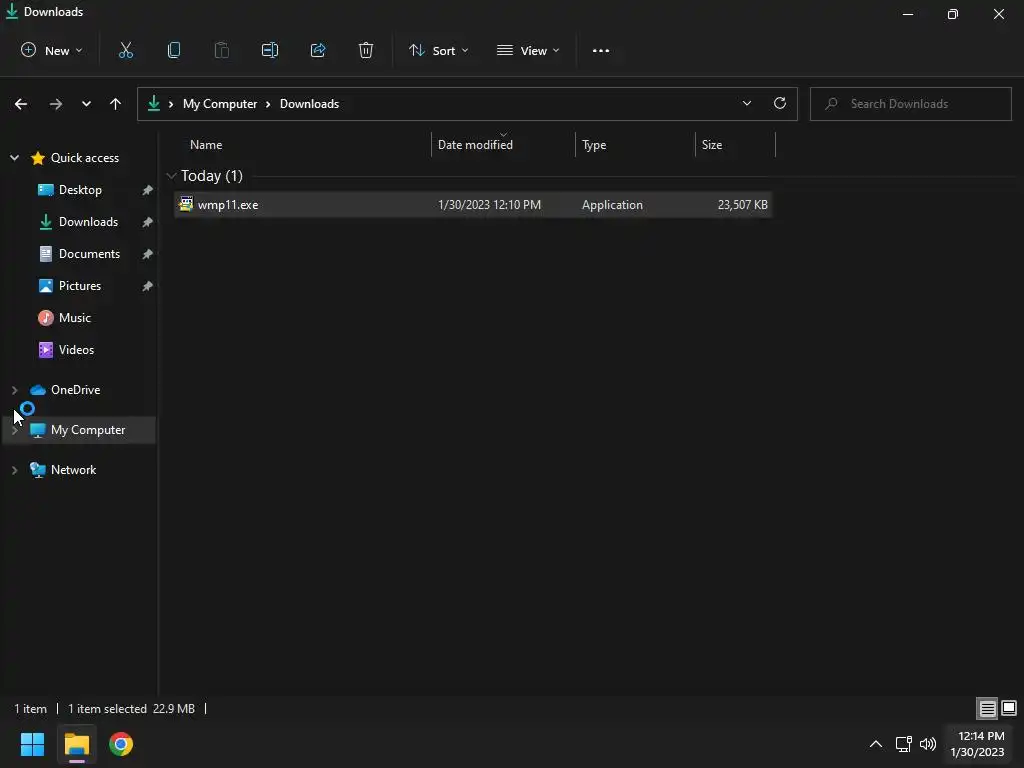Open Music folder in sidebar
Viewport: 1024px width, 768px height.
pos(74,317)
